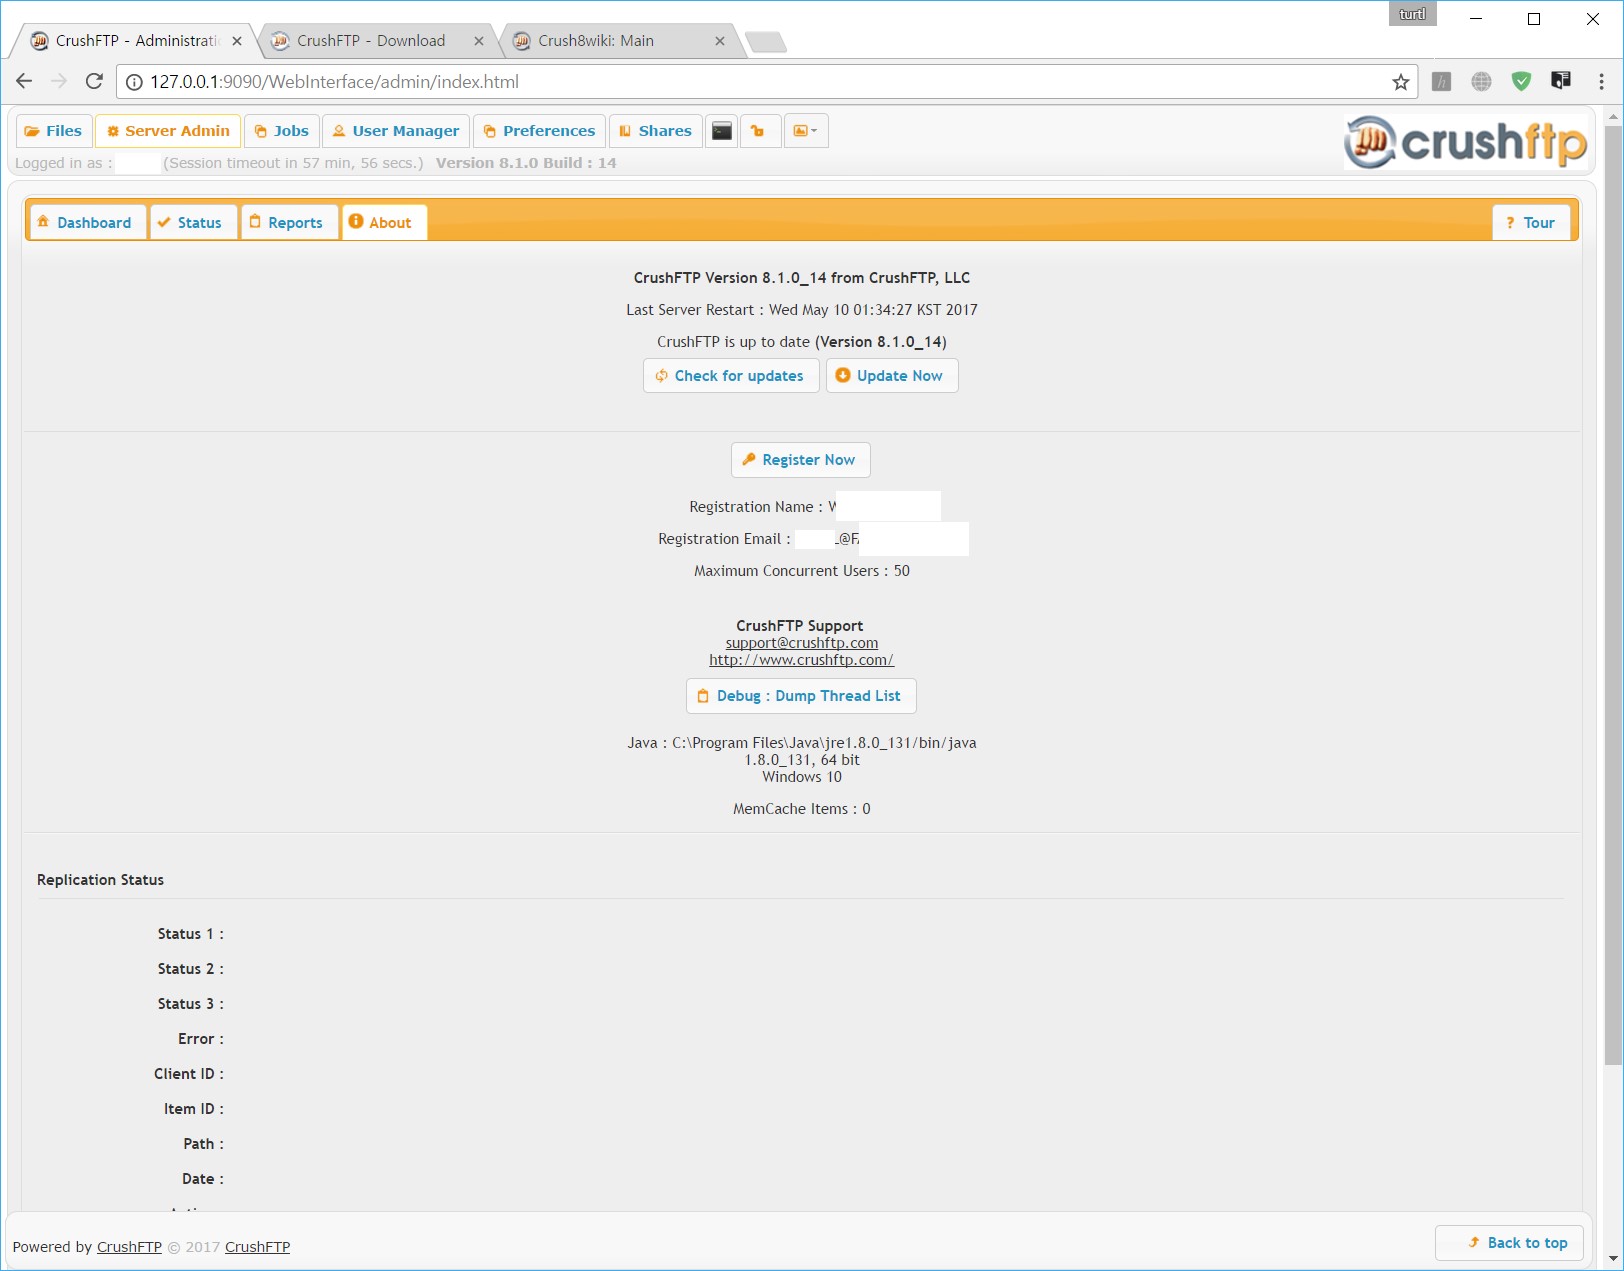View site information icon in address bar
This screenshot has width=1624, height=1271.
pyautogui.click(x=134, y=82)
